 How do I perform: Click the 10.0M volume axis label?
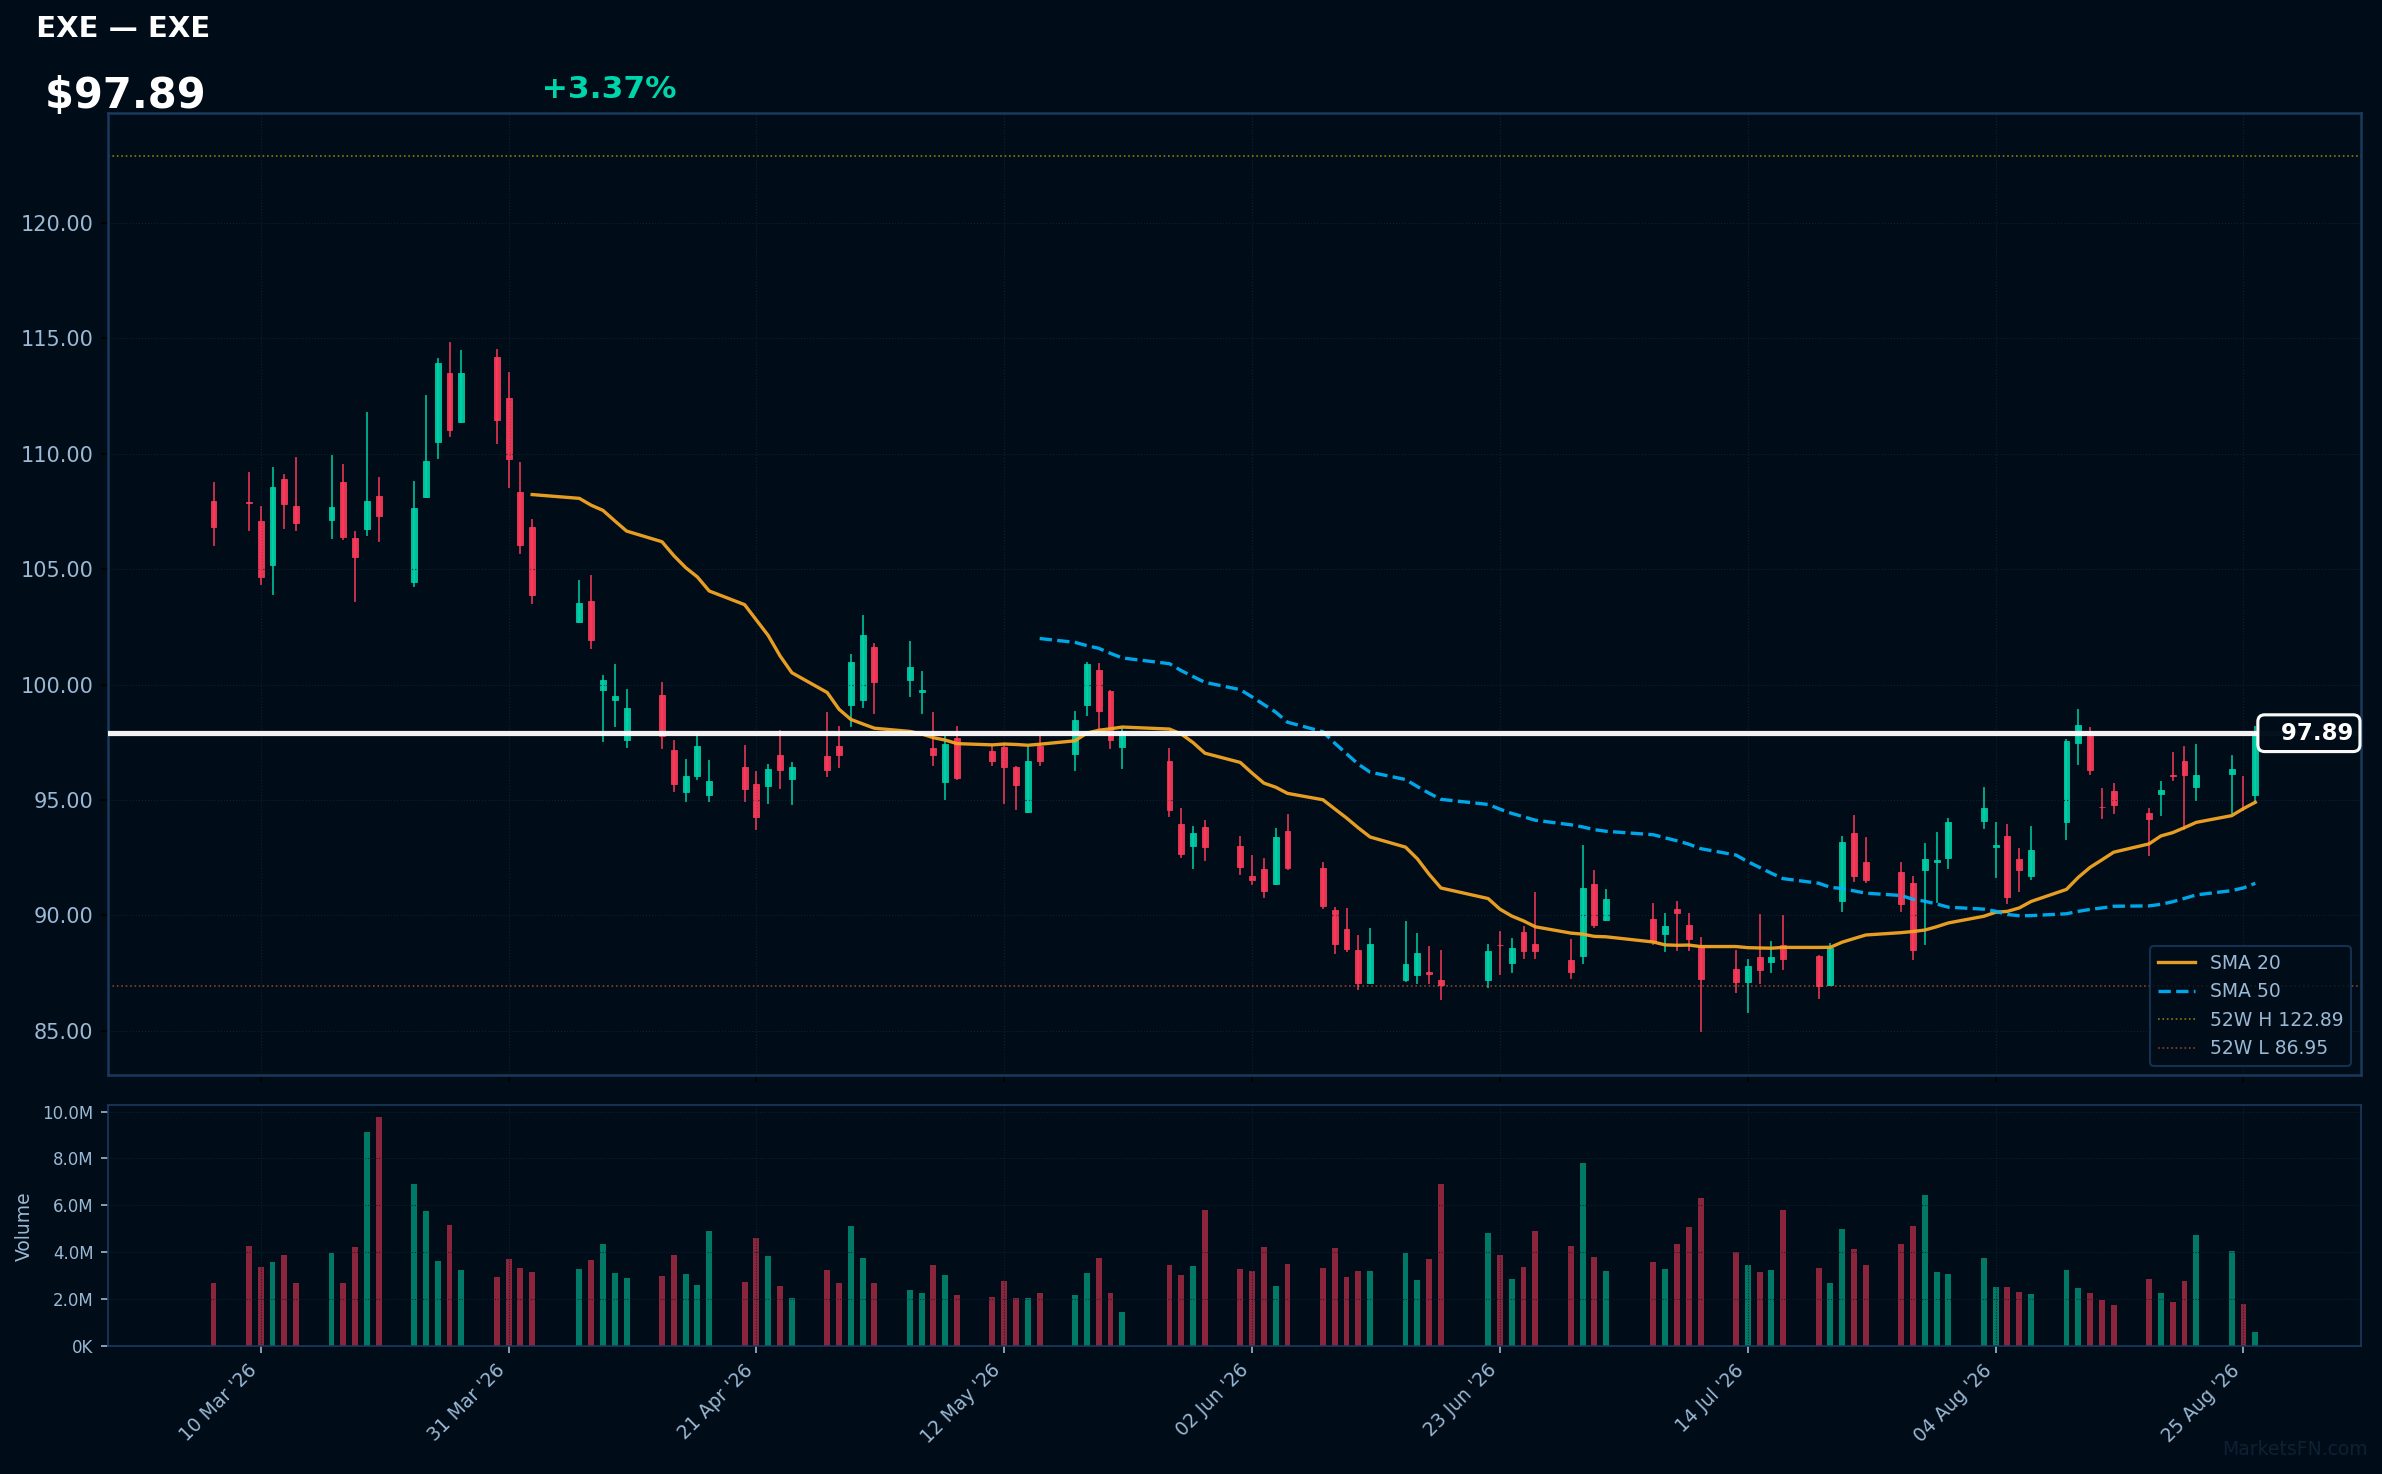click(x=68, y=1113)
